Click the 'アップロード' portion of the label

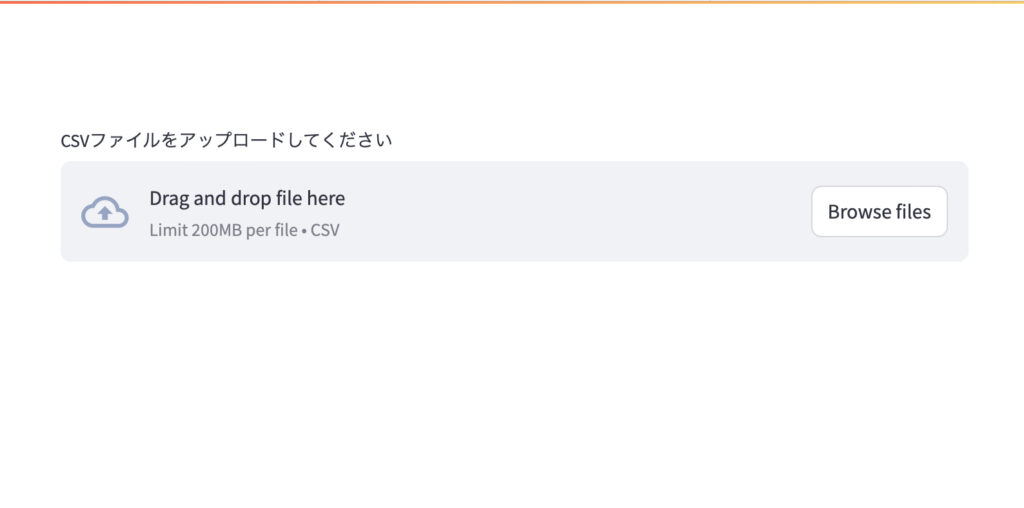point(223,140)
